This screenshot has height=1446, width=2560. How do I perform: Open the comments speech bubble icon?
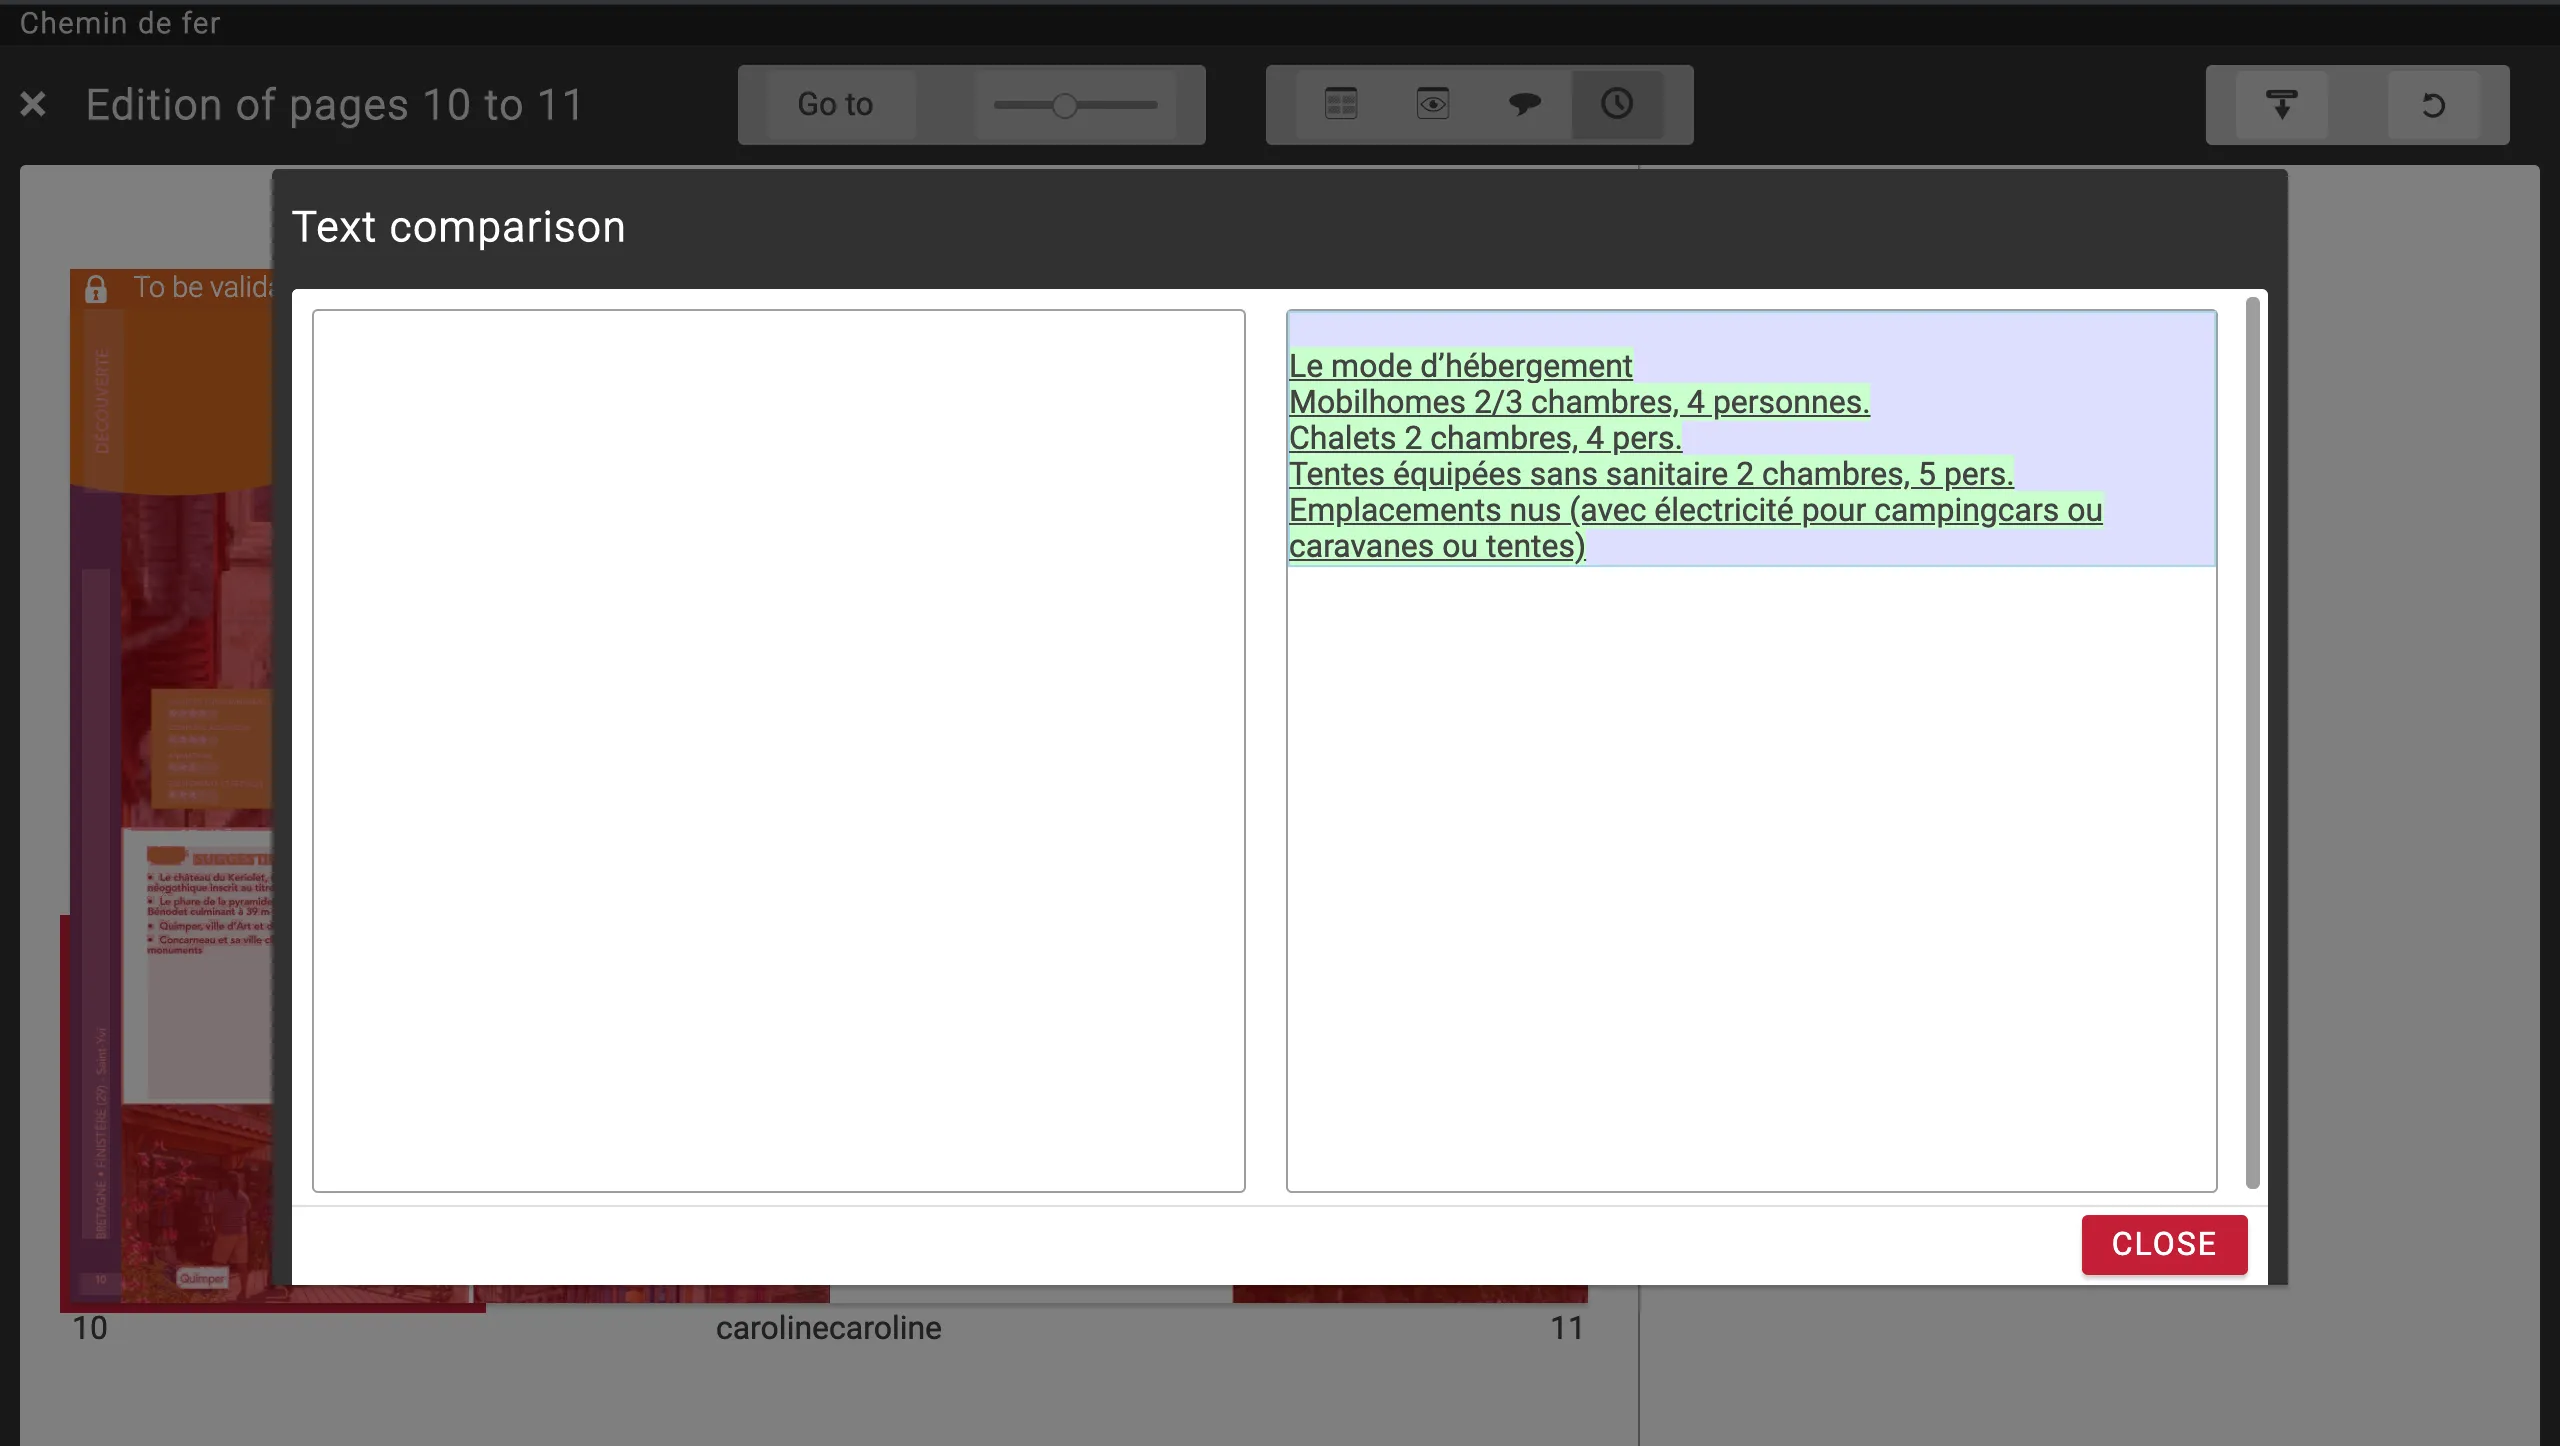click(1524, 104)
